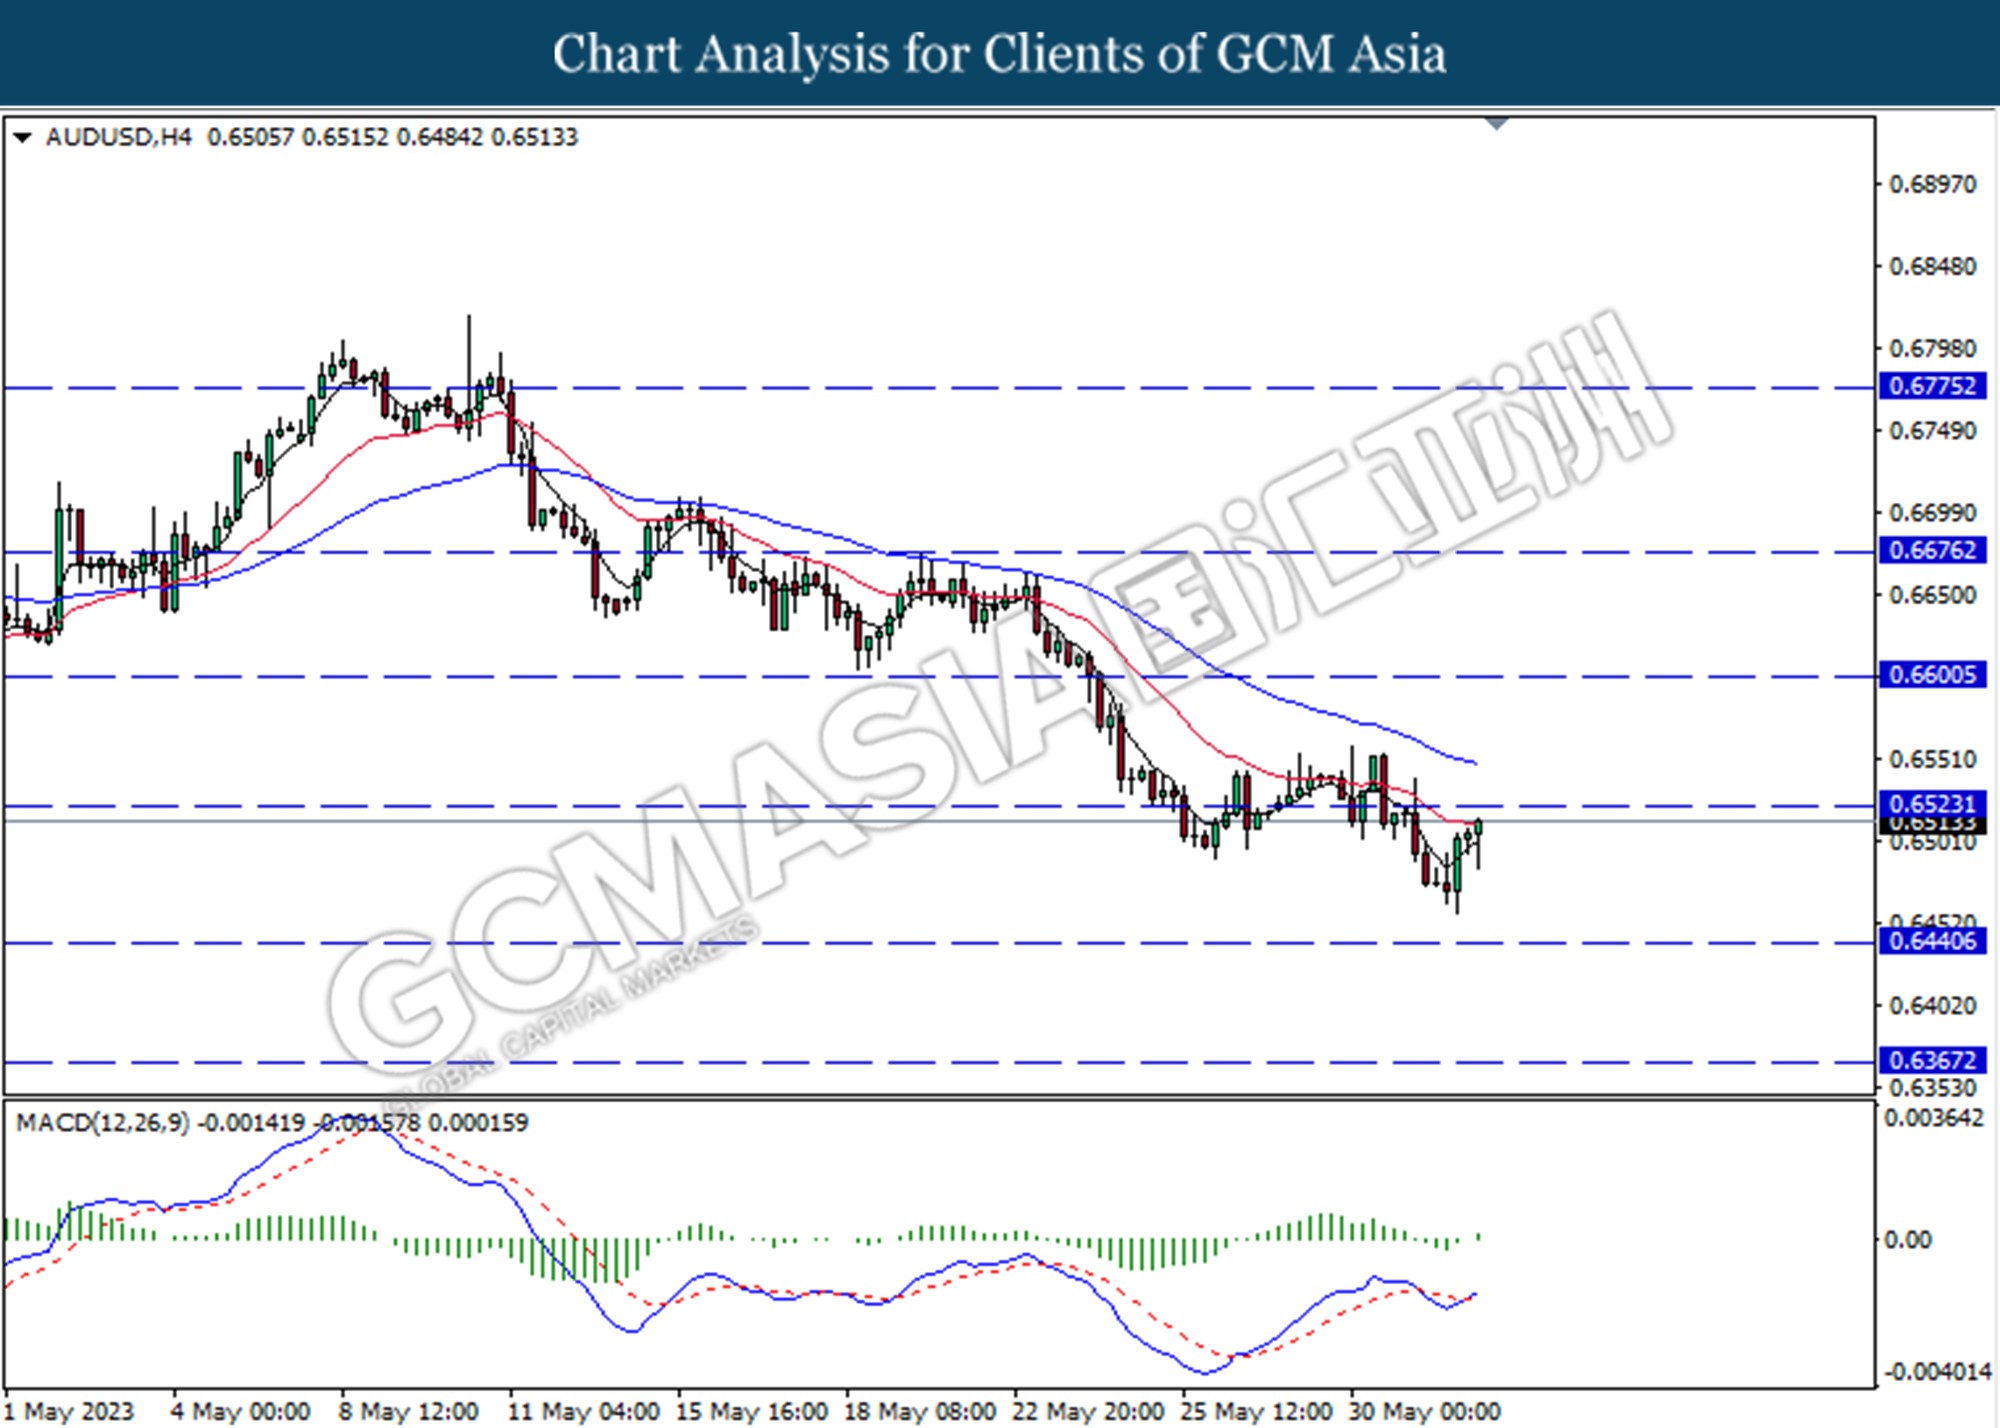Screen dimensions: 2000x1428
Task: Click the MACD 0.003642 scale value
Action: click(1934, 1118)
